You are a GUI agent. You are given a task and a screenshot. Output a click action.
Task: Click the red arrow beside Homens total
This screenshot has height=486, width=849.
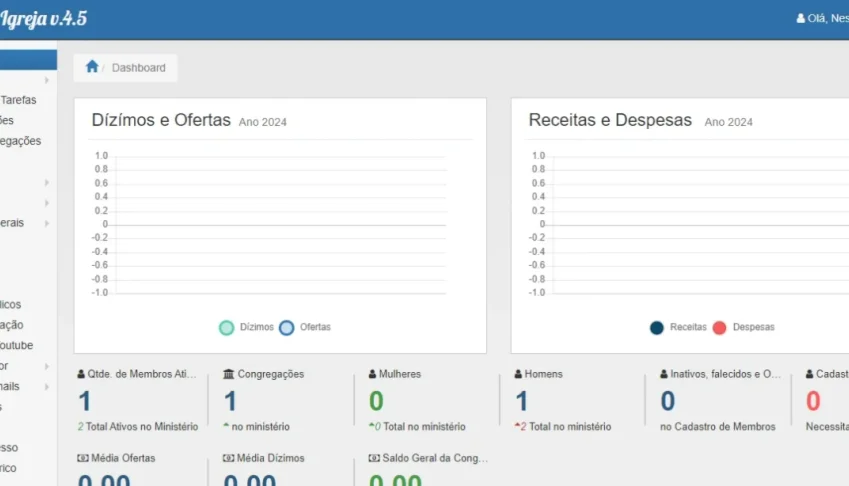(x=517, y=425)
